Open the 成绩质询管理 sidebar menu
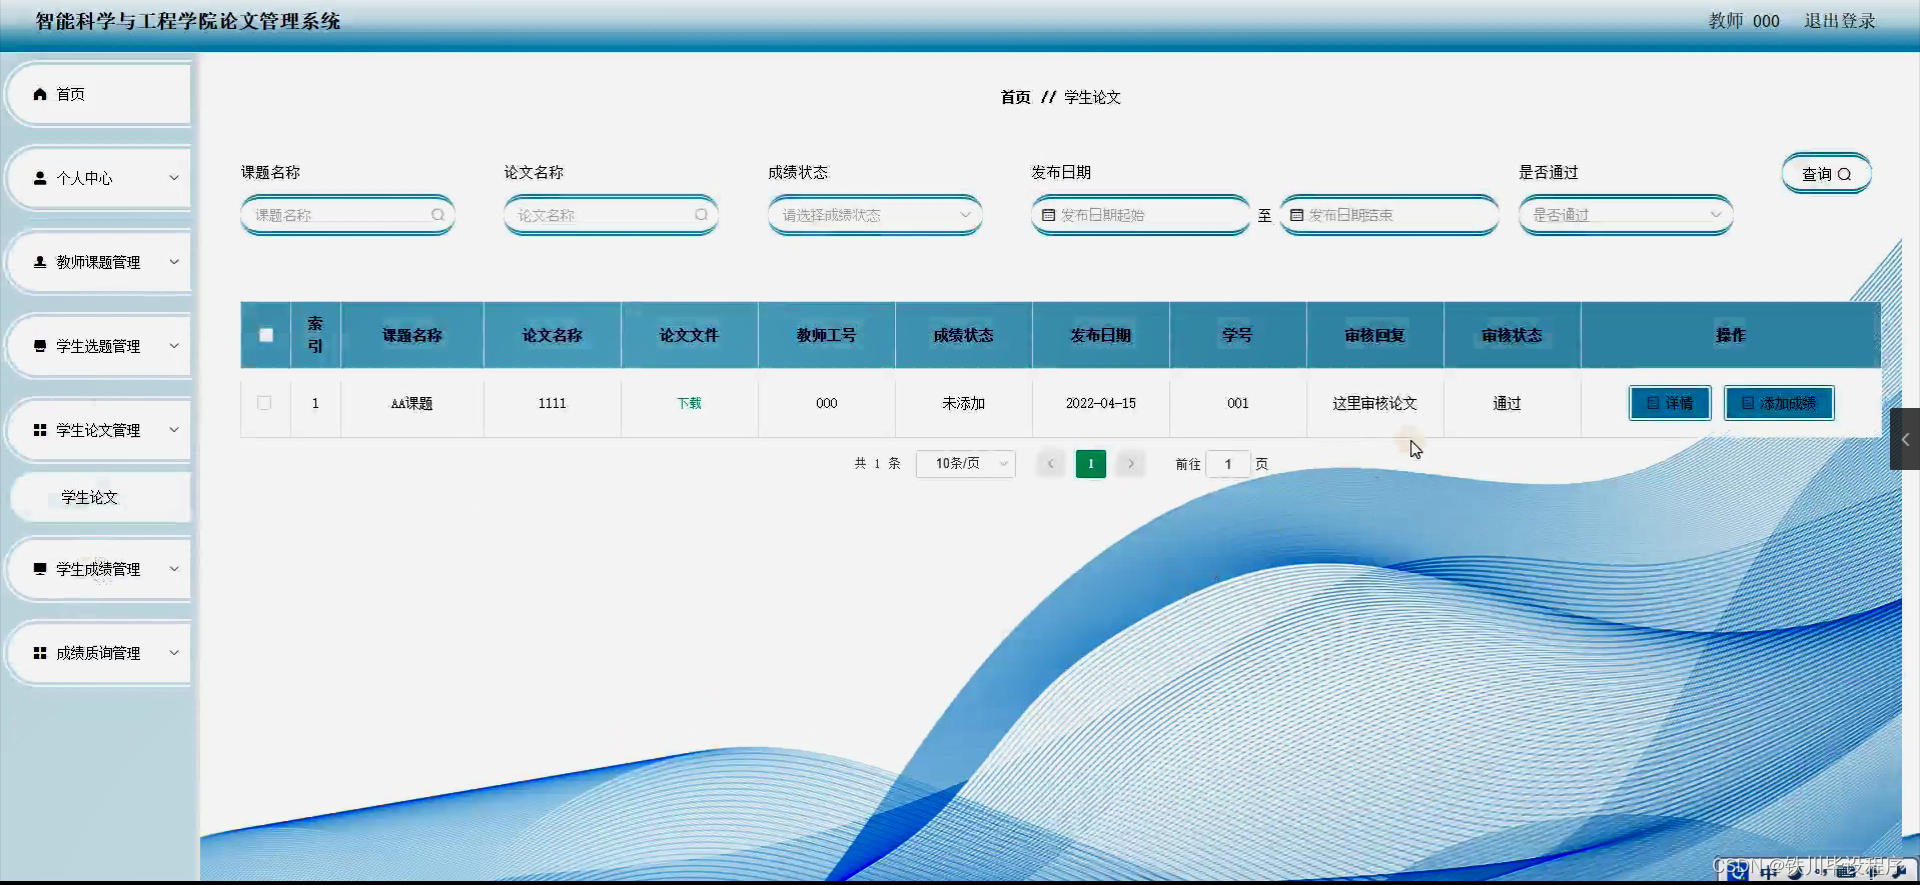 98,653
